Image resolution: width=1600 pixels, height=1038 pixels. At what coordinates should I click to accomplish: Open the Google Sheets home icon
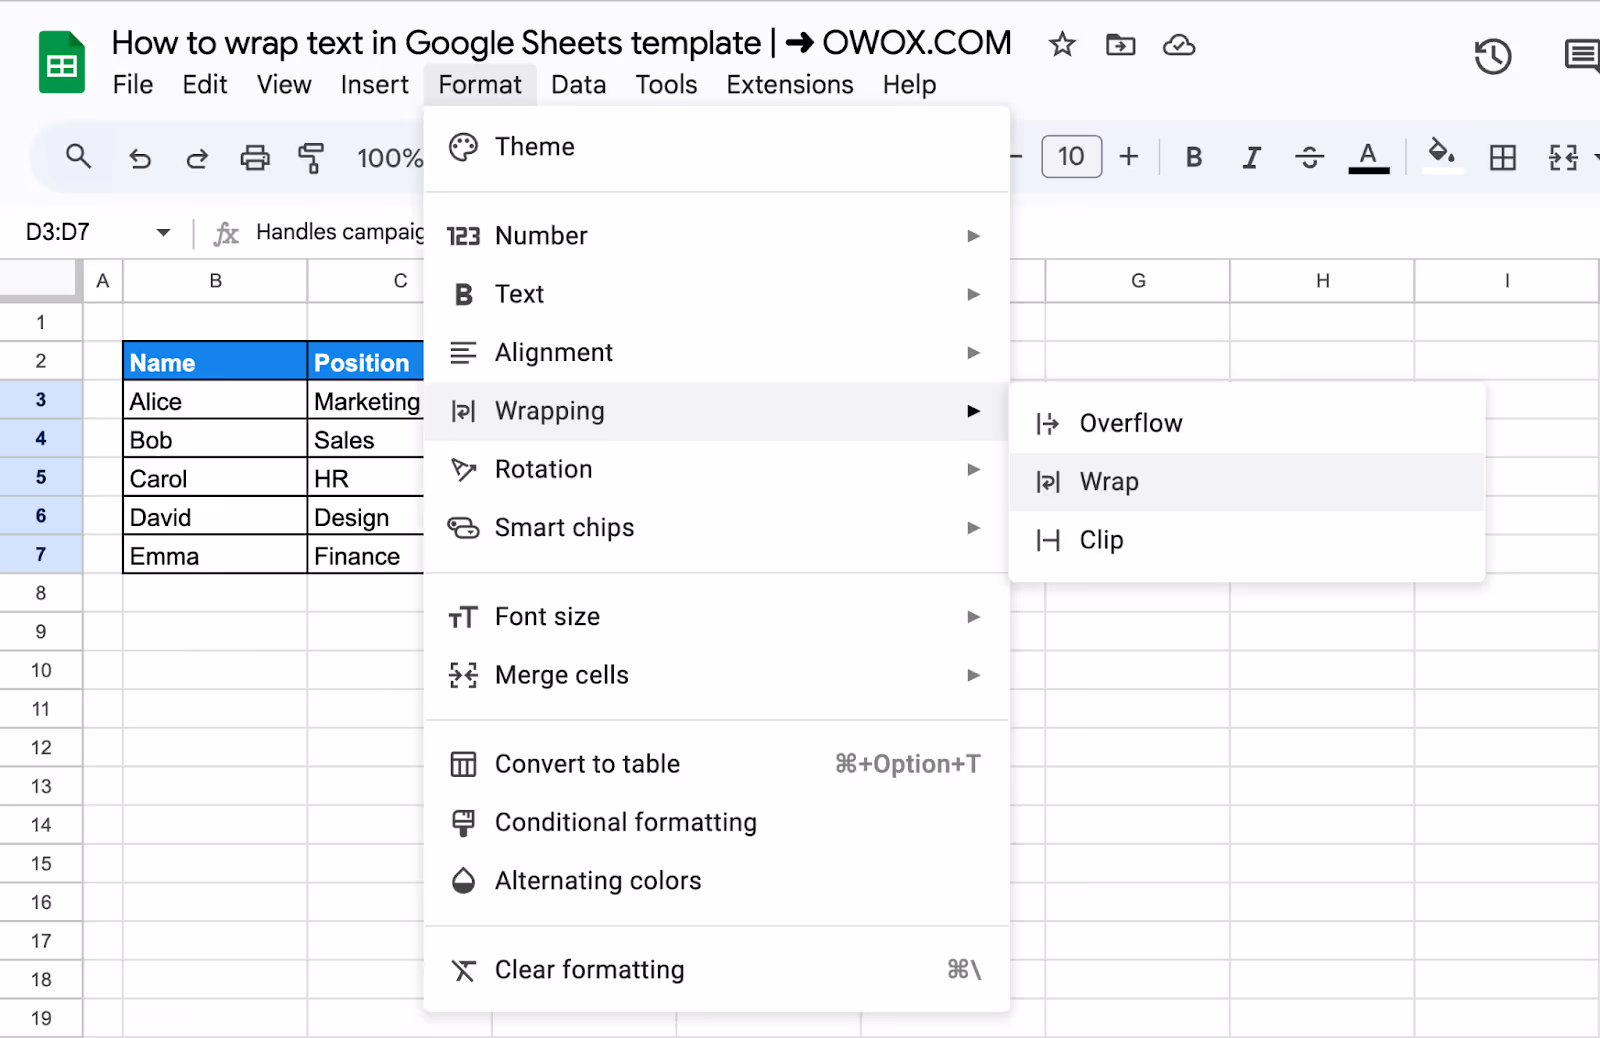coord(61,62)
